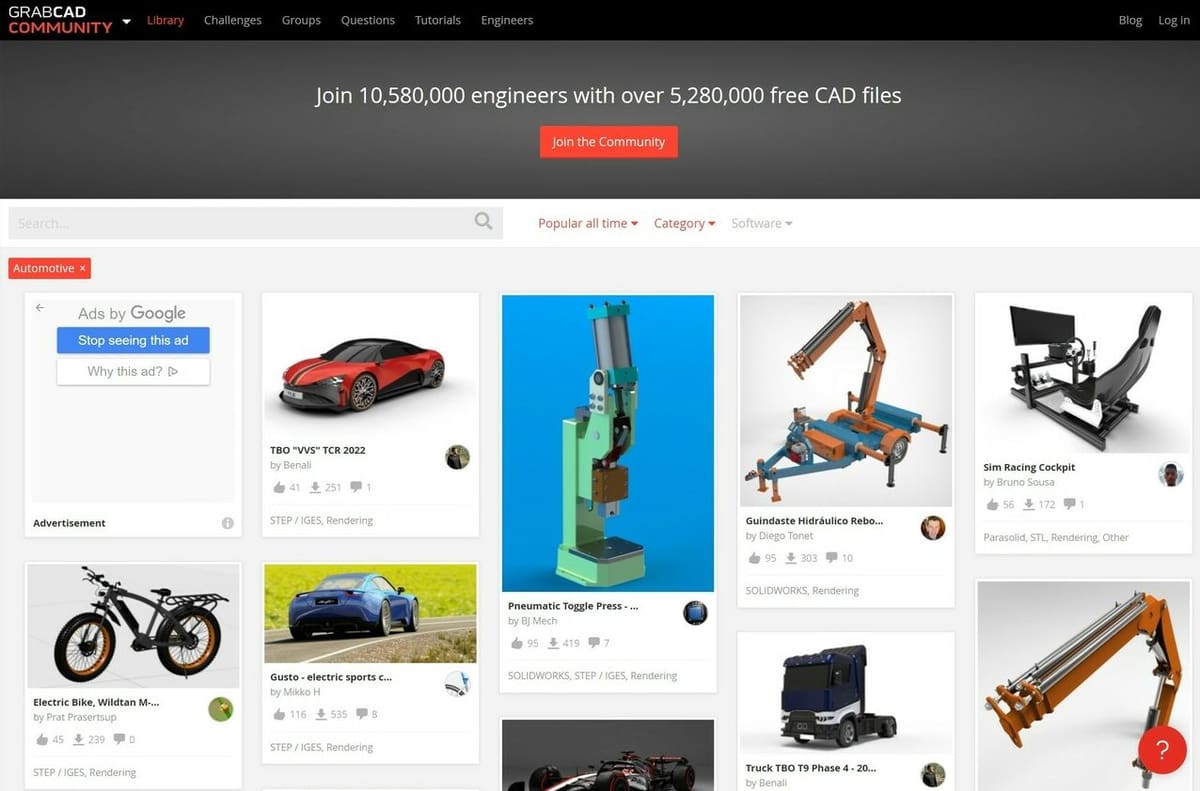Open the Gusto - electric sports car title
Viewport: 1200px width, 791px height.
331,677
